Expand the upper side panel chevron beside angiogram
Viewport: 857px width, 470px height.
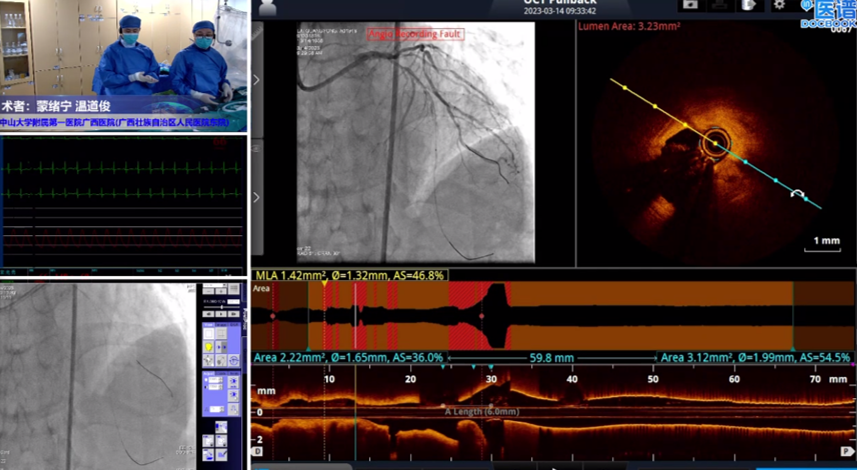tap(257, 80)
